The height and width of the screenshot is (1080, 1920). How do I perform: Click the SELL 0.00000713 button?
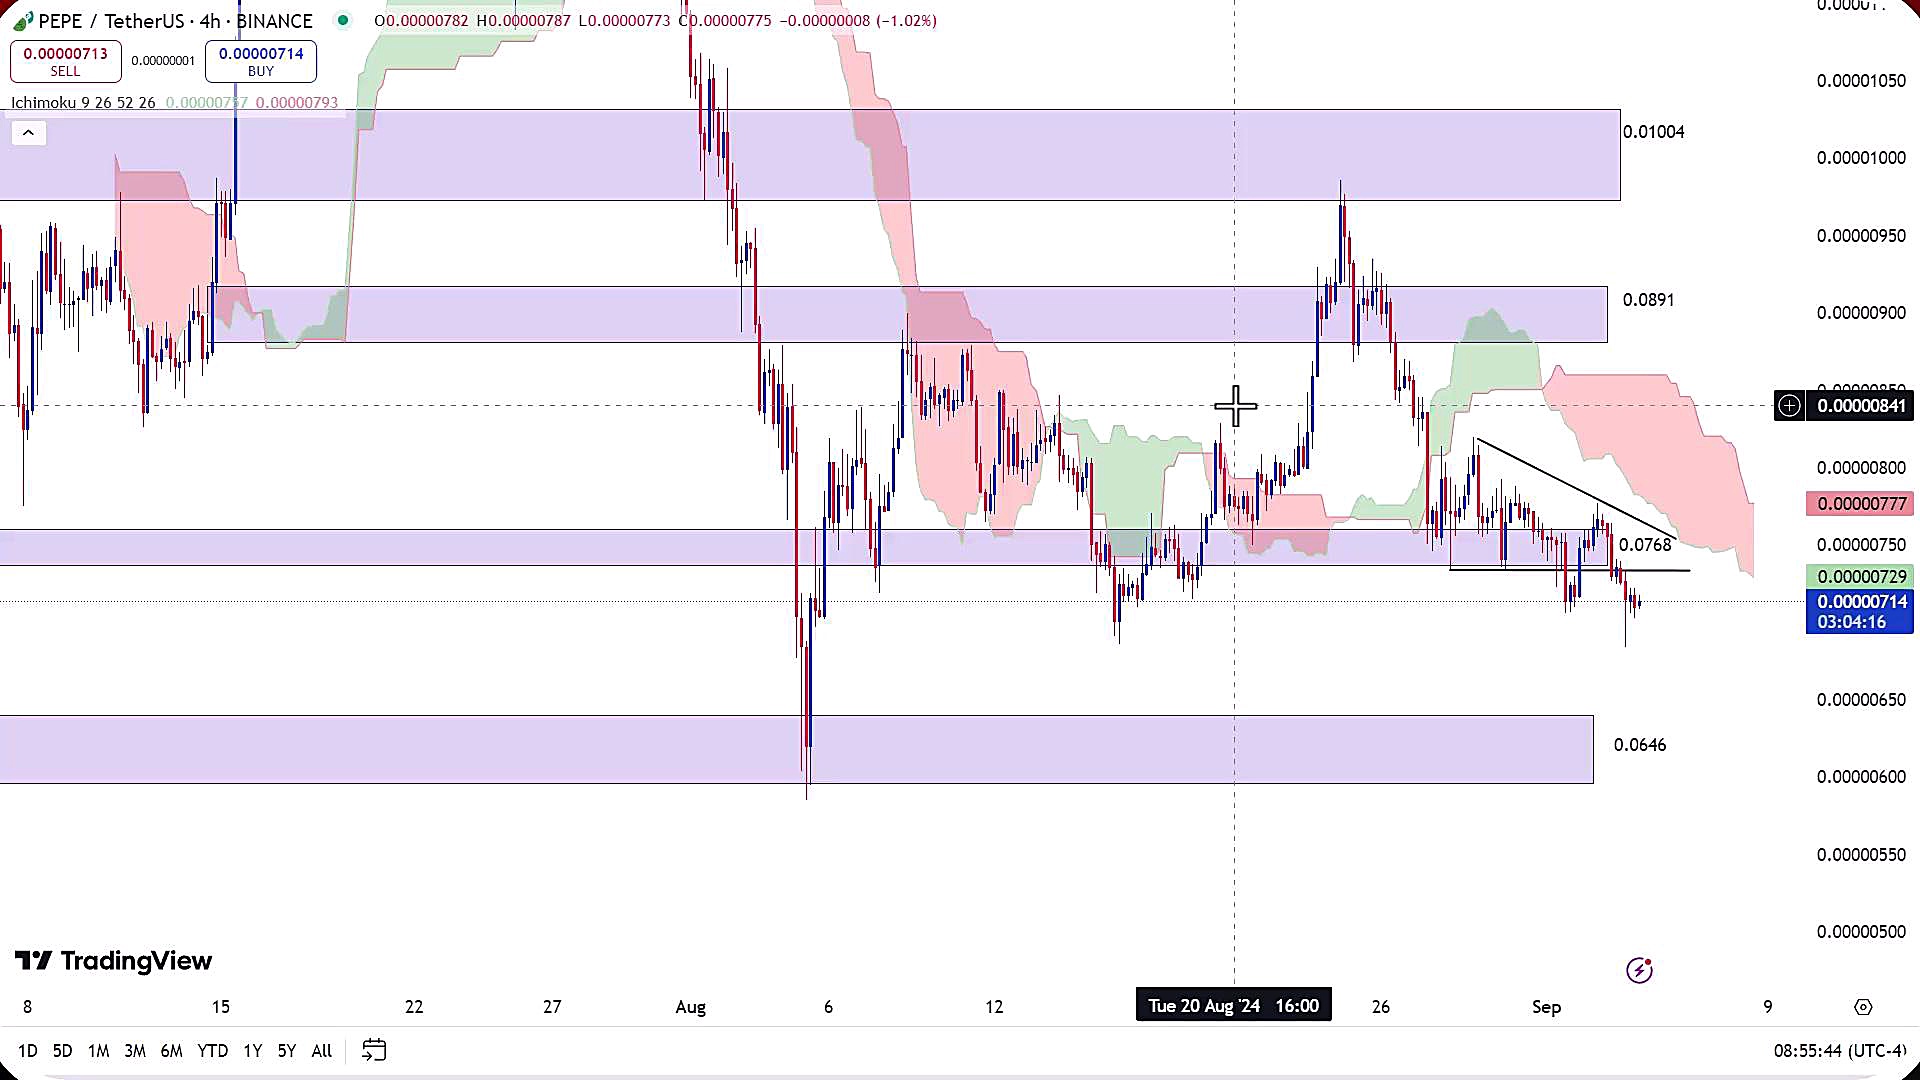pos(65,61)
